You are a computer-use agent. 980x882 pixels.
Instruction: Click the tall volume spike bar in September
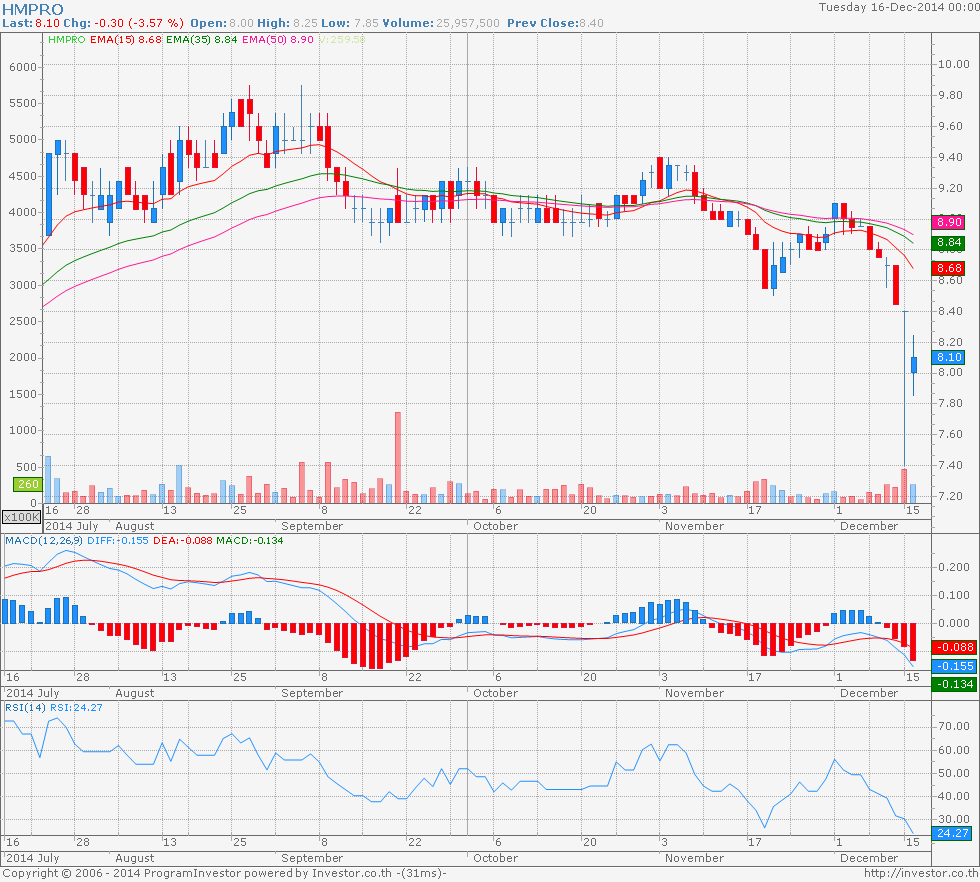398,458
